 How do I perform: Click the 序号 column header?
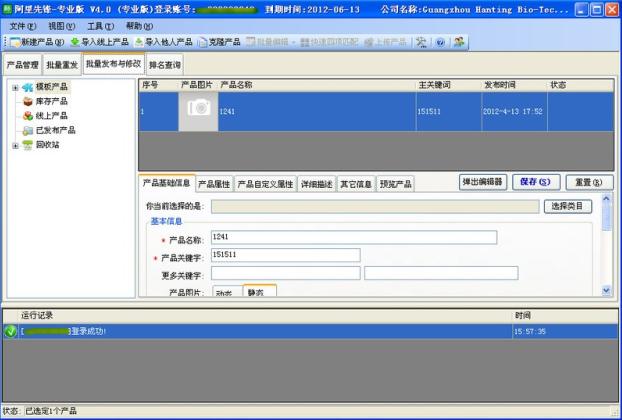[159, 85]
